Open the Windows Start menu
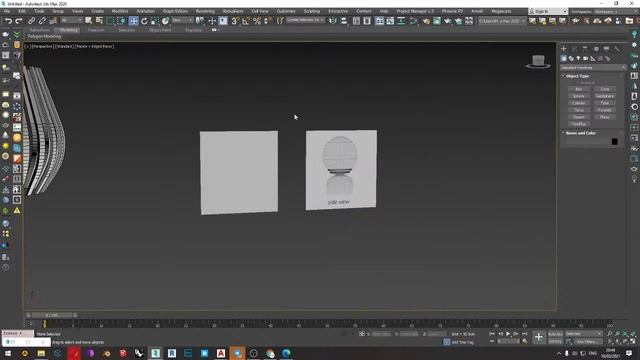The height and width of the screenshot is (360, 640). pyautogui.click(x=8, y=353)
